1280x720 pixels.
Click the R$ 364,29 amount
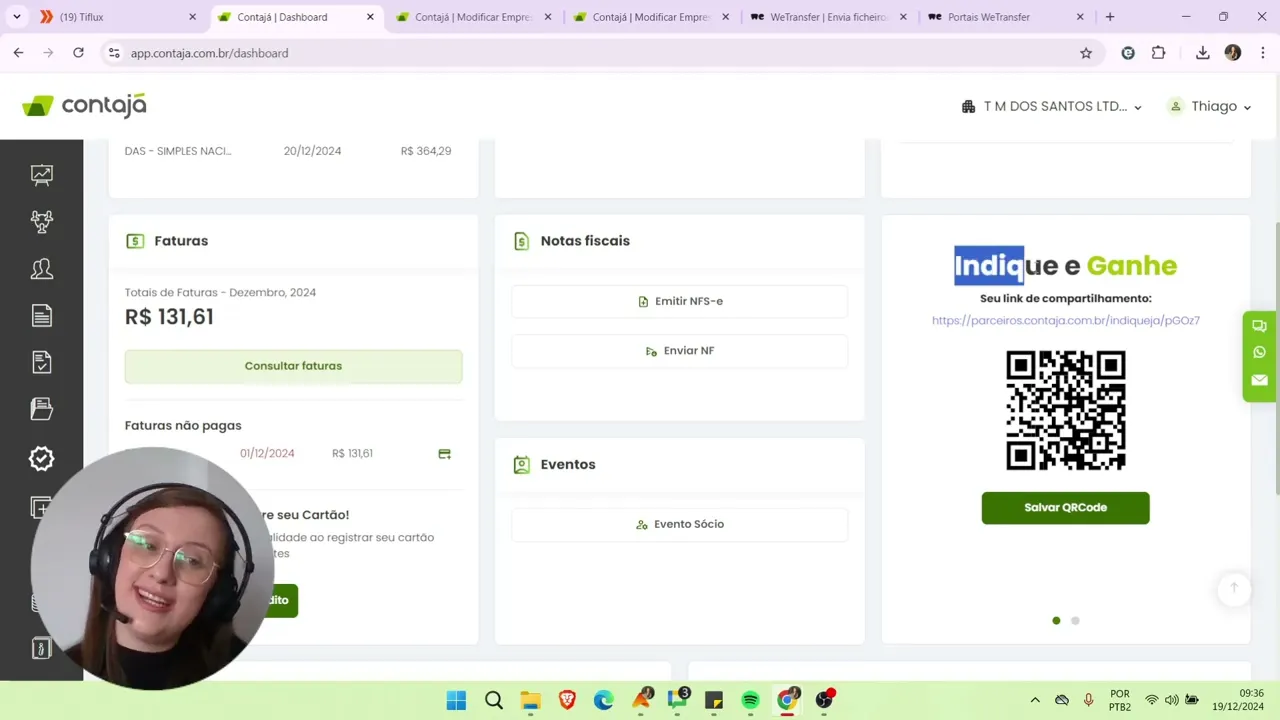[426, 151]
